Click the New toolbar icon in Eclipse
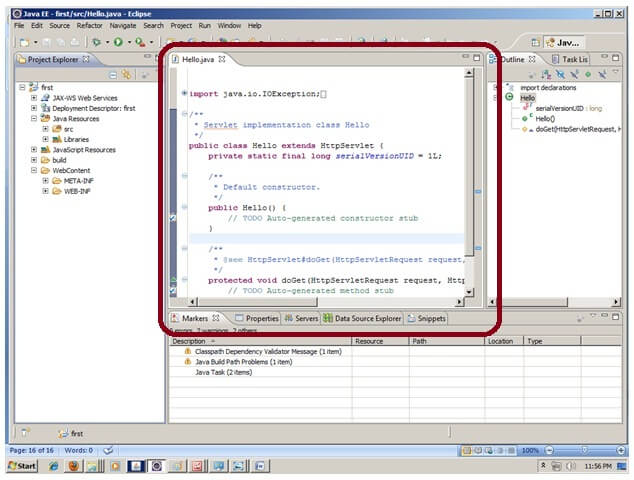Viewport: 634px width, 480px height. pos(25,42)
